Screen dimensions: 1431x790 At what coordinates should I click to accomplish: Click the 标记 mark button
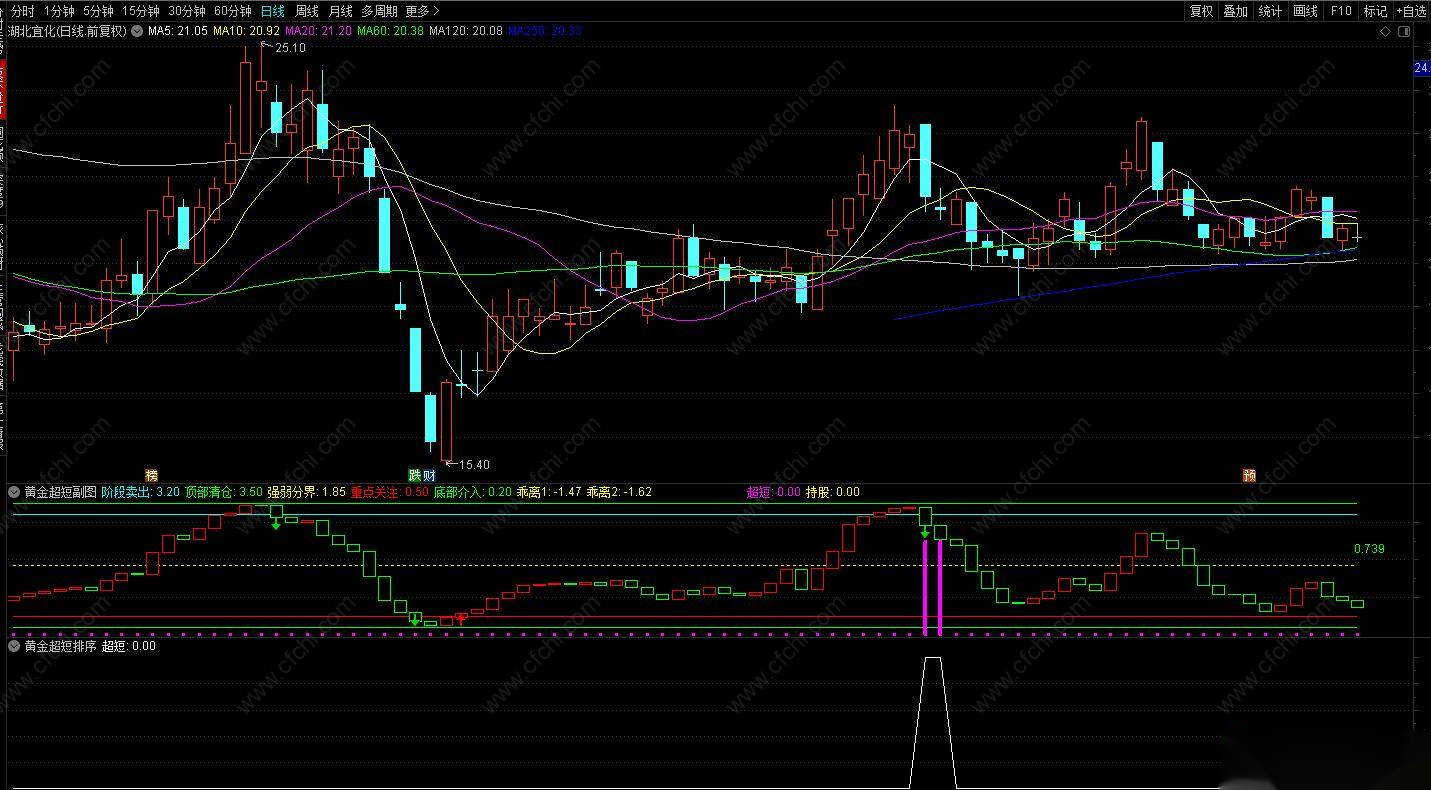(x=1375, y=11)
